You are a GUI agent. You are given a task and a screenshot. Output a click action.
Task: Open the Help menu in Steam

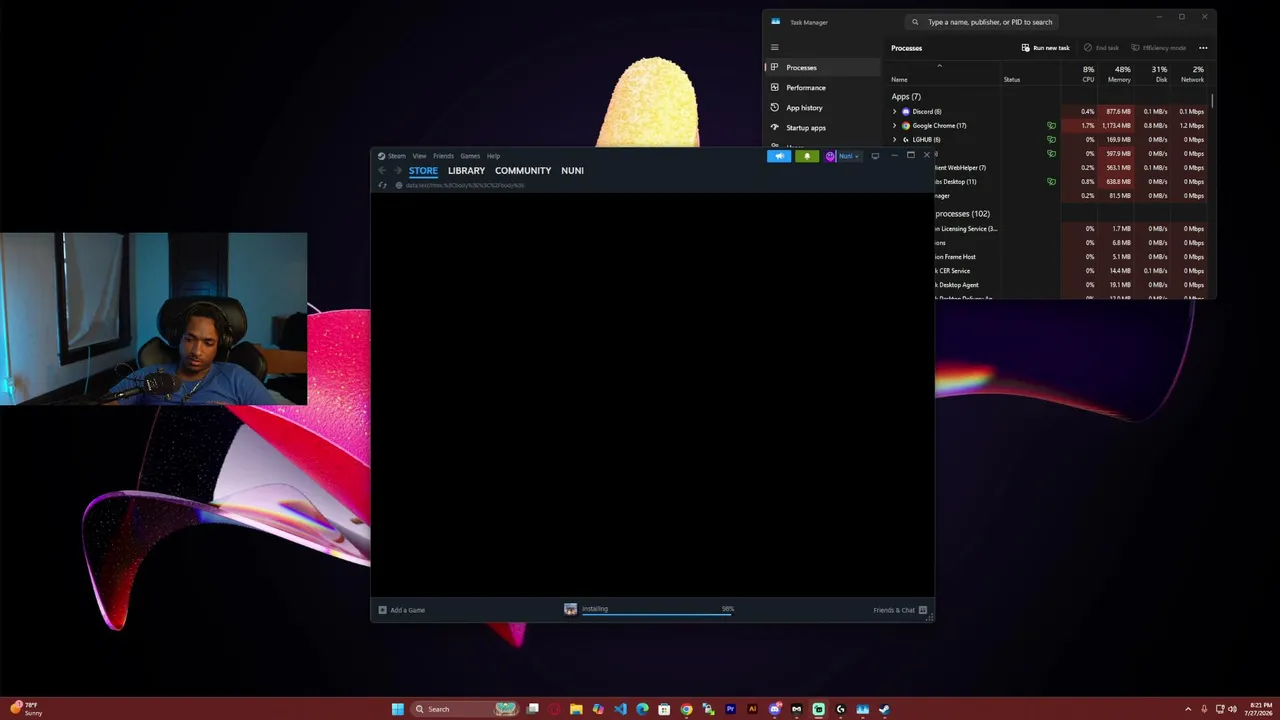coord(493,156)
